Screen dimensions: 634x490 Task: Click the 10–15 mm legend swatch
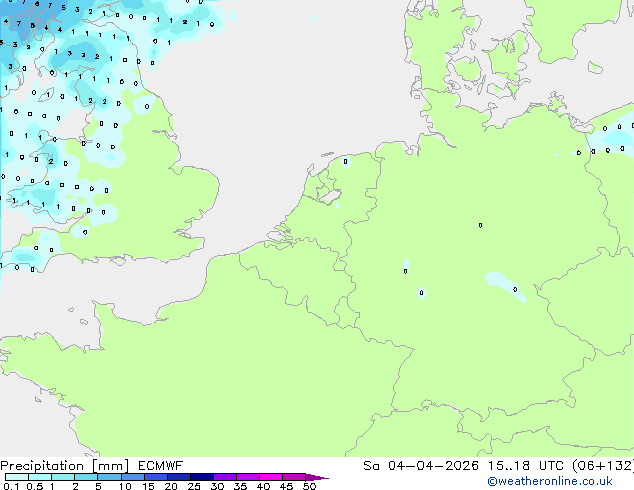(132, 477)
